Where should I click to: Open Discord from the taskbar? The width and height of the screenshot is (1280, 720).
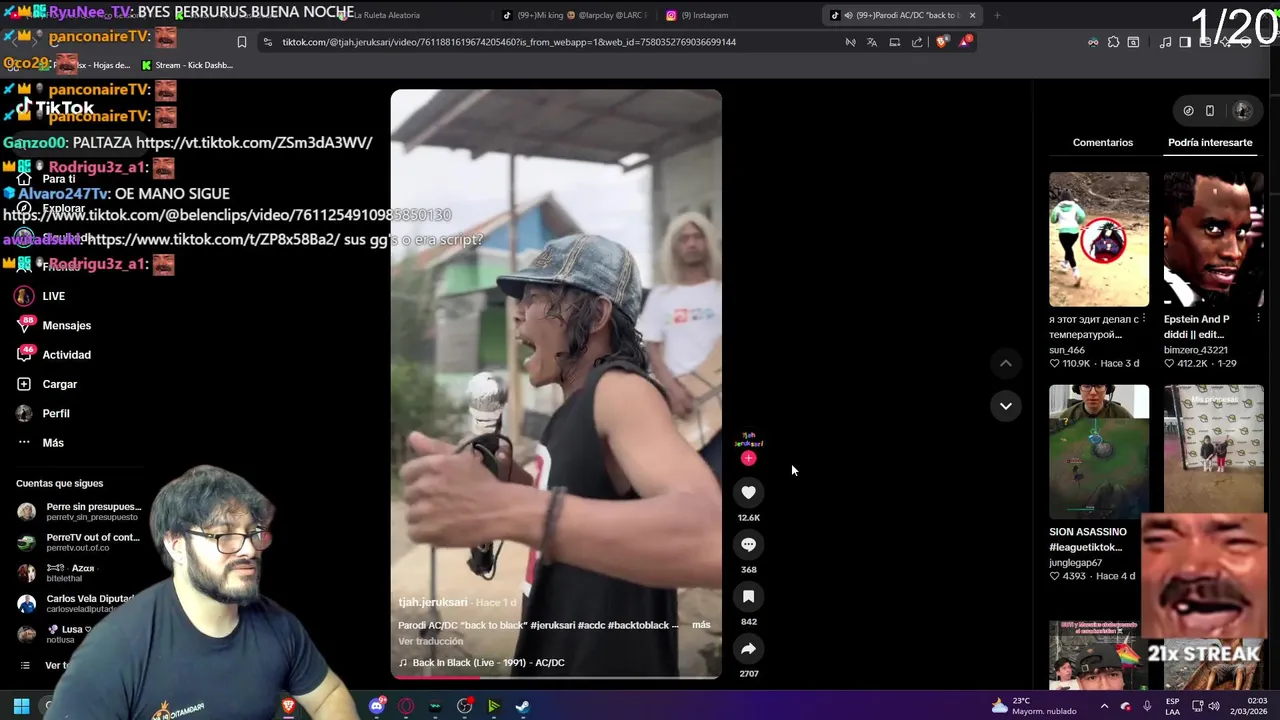377,706
